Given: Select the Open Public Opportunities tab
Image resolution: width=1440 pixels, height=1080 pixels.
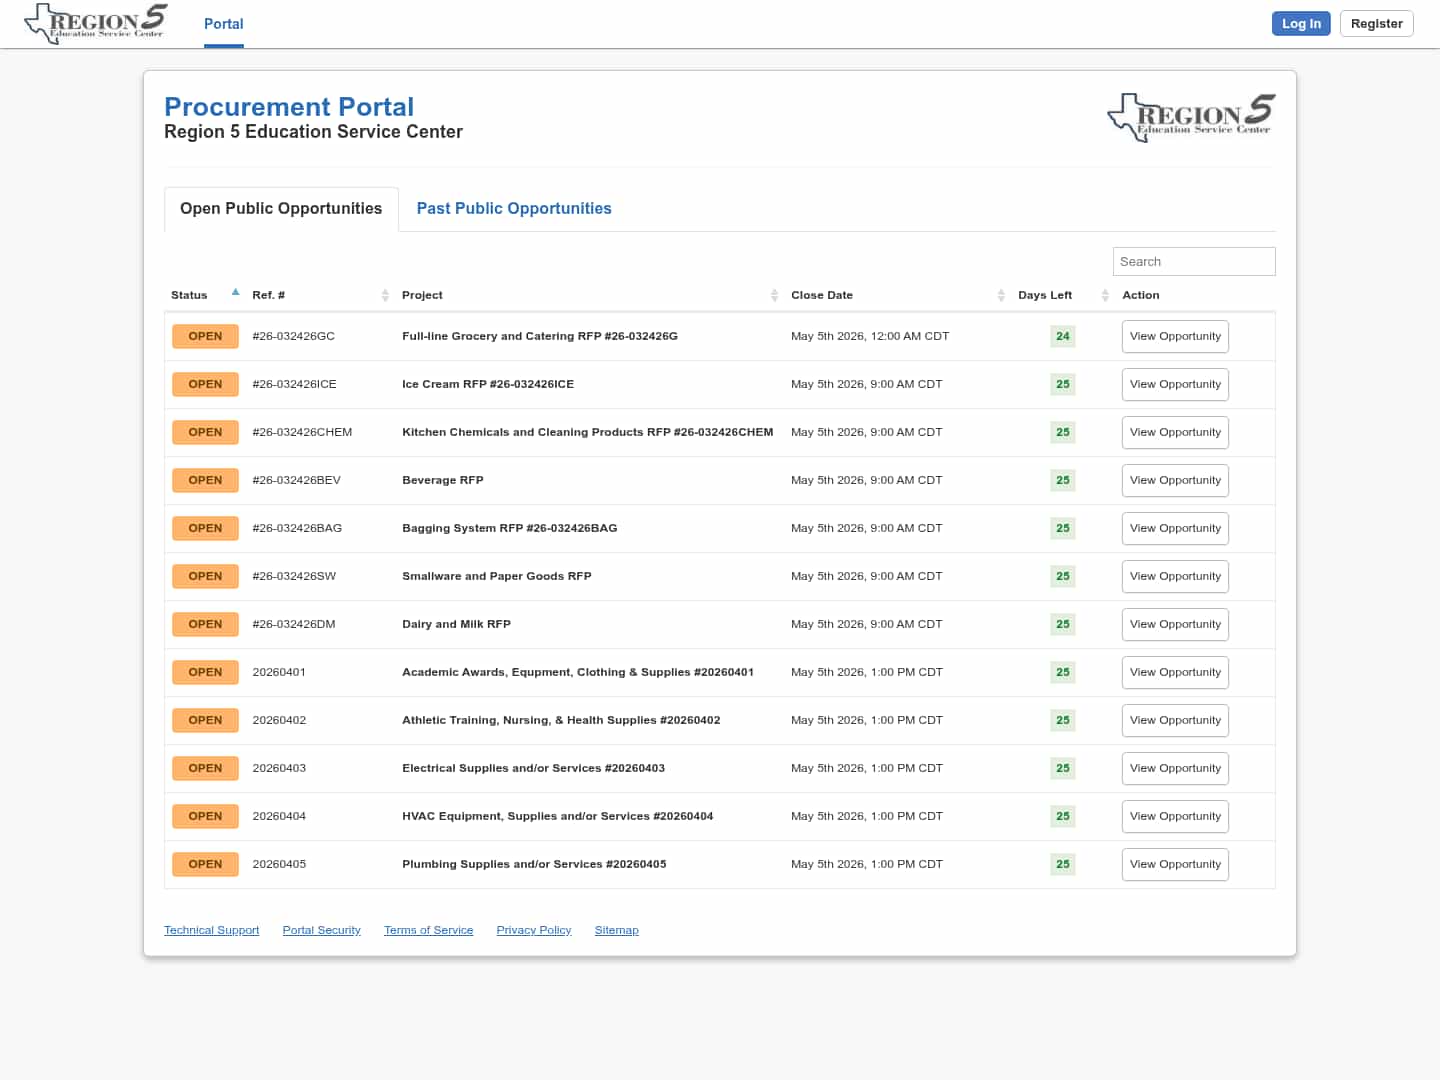Looking at the screenshot, I should 281,209.
